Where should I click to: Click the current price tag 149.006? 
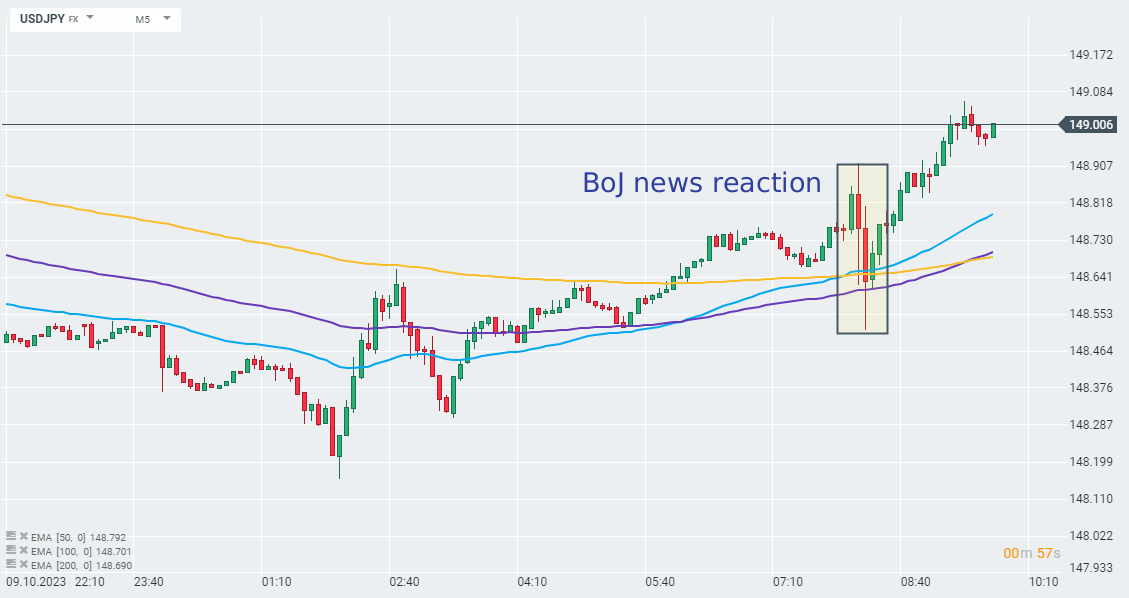click(1091, 125)
